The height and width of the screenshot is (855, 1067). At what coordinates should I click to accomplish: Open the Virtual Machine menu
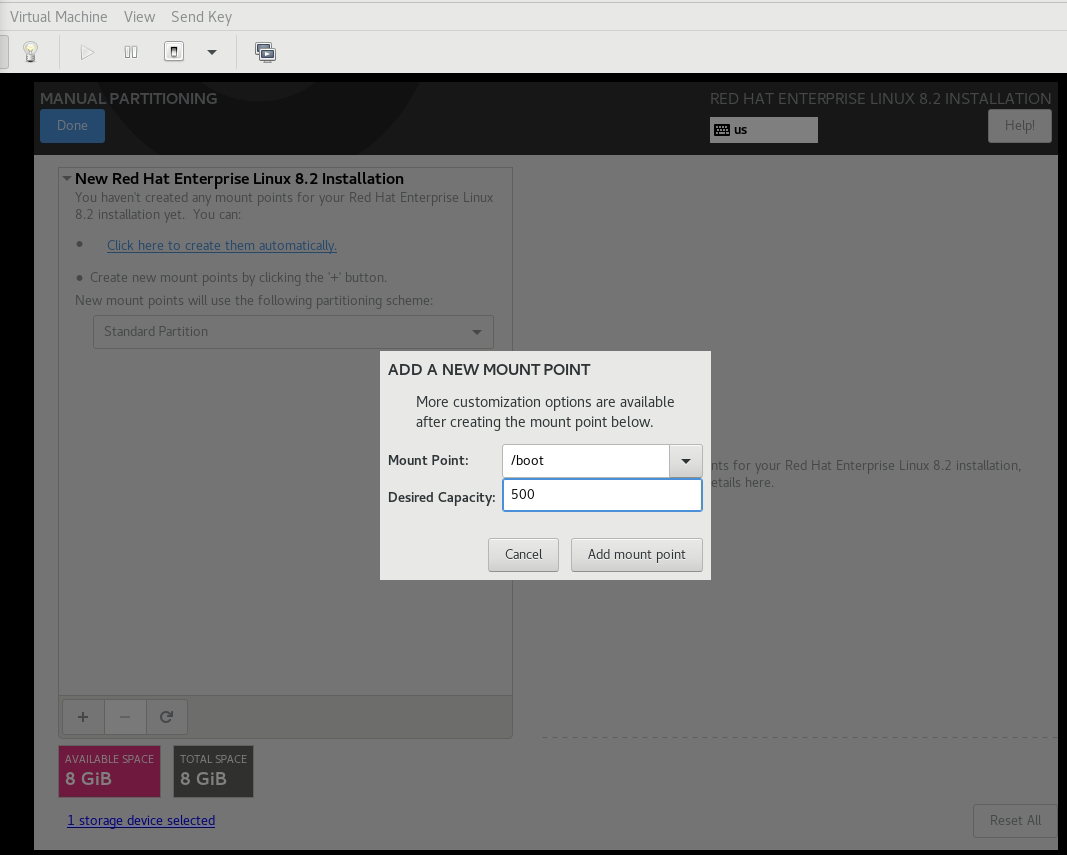[x=59, y=17]
